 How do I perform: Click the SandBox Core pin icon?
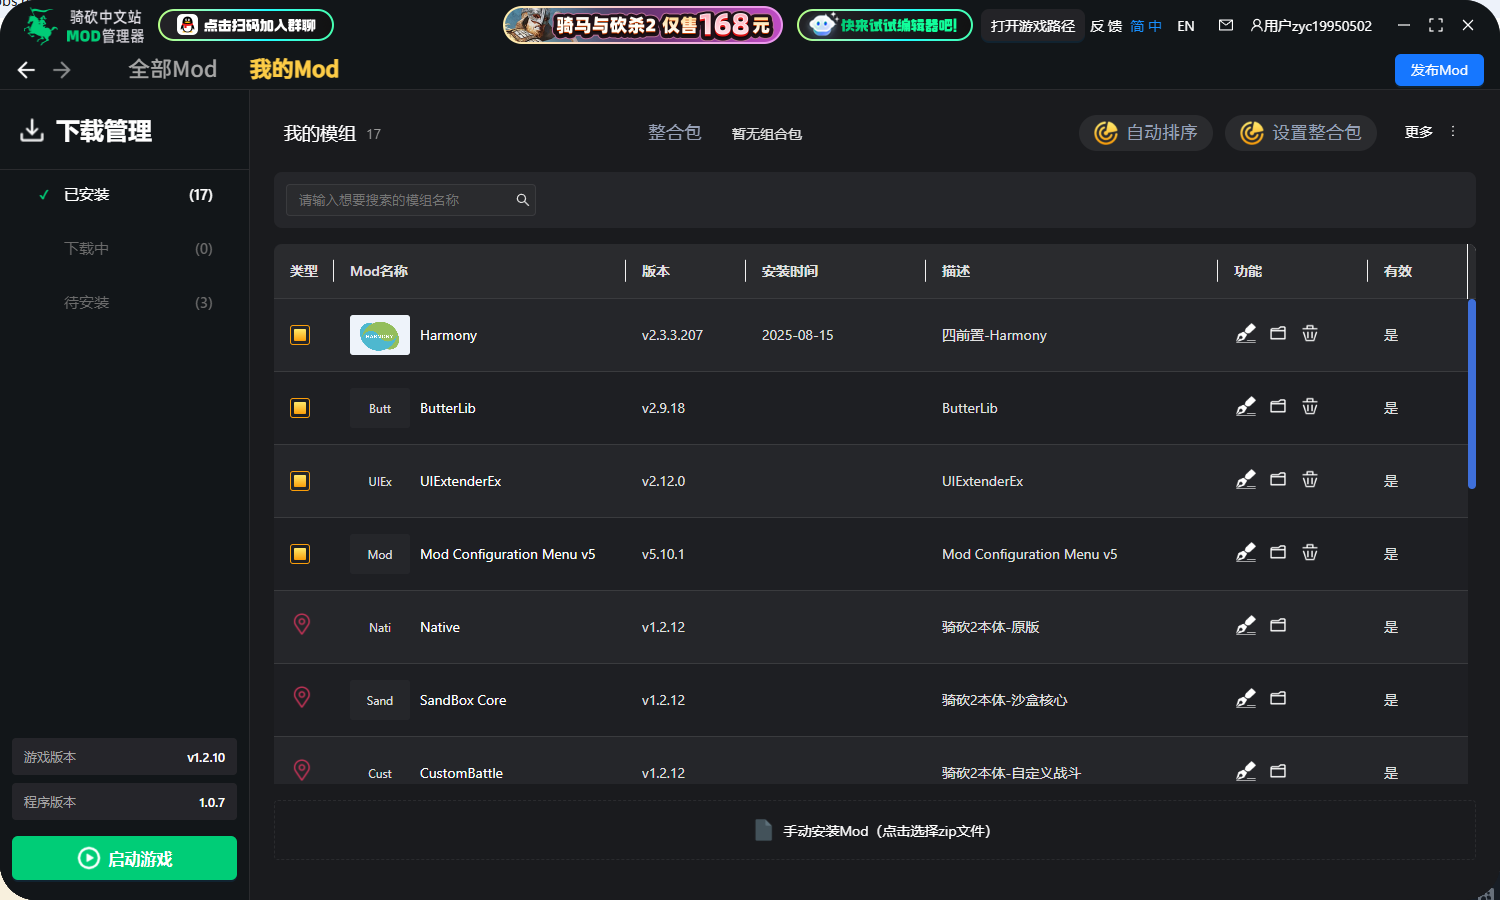tap(302, 697)
